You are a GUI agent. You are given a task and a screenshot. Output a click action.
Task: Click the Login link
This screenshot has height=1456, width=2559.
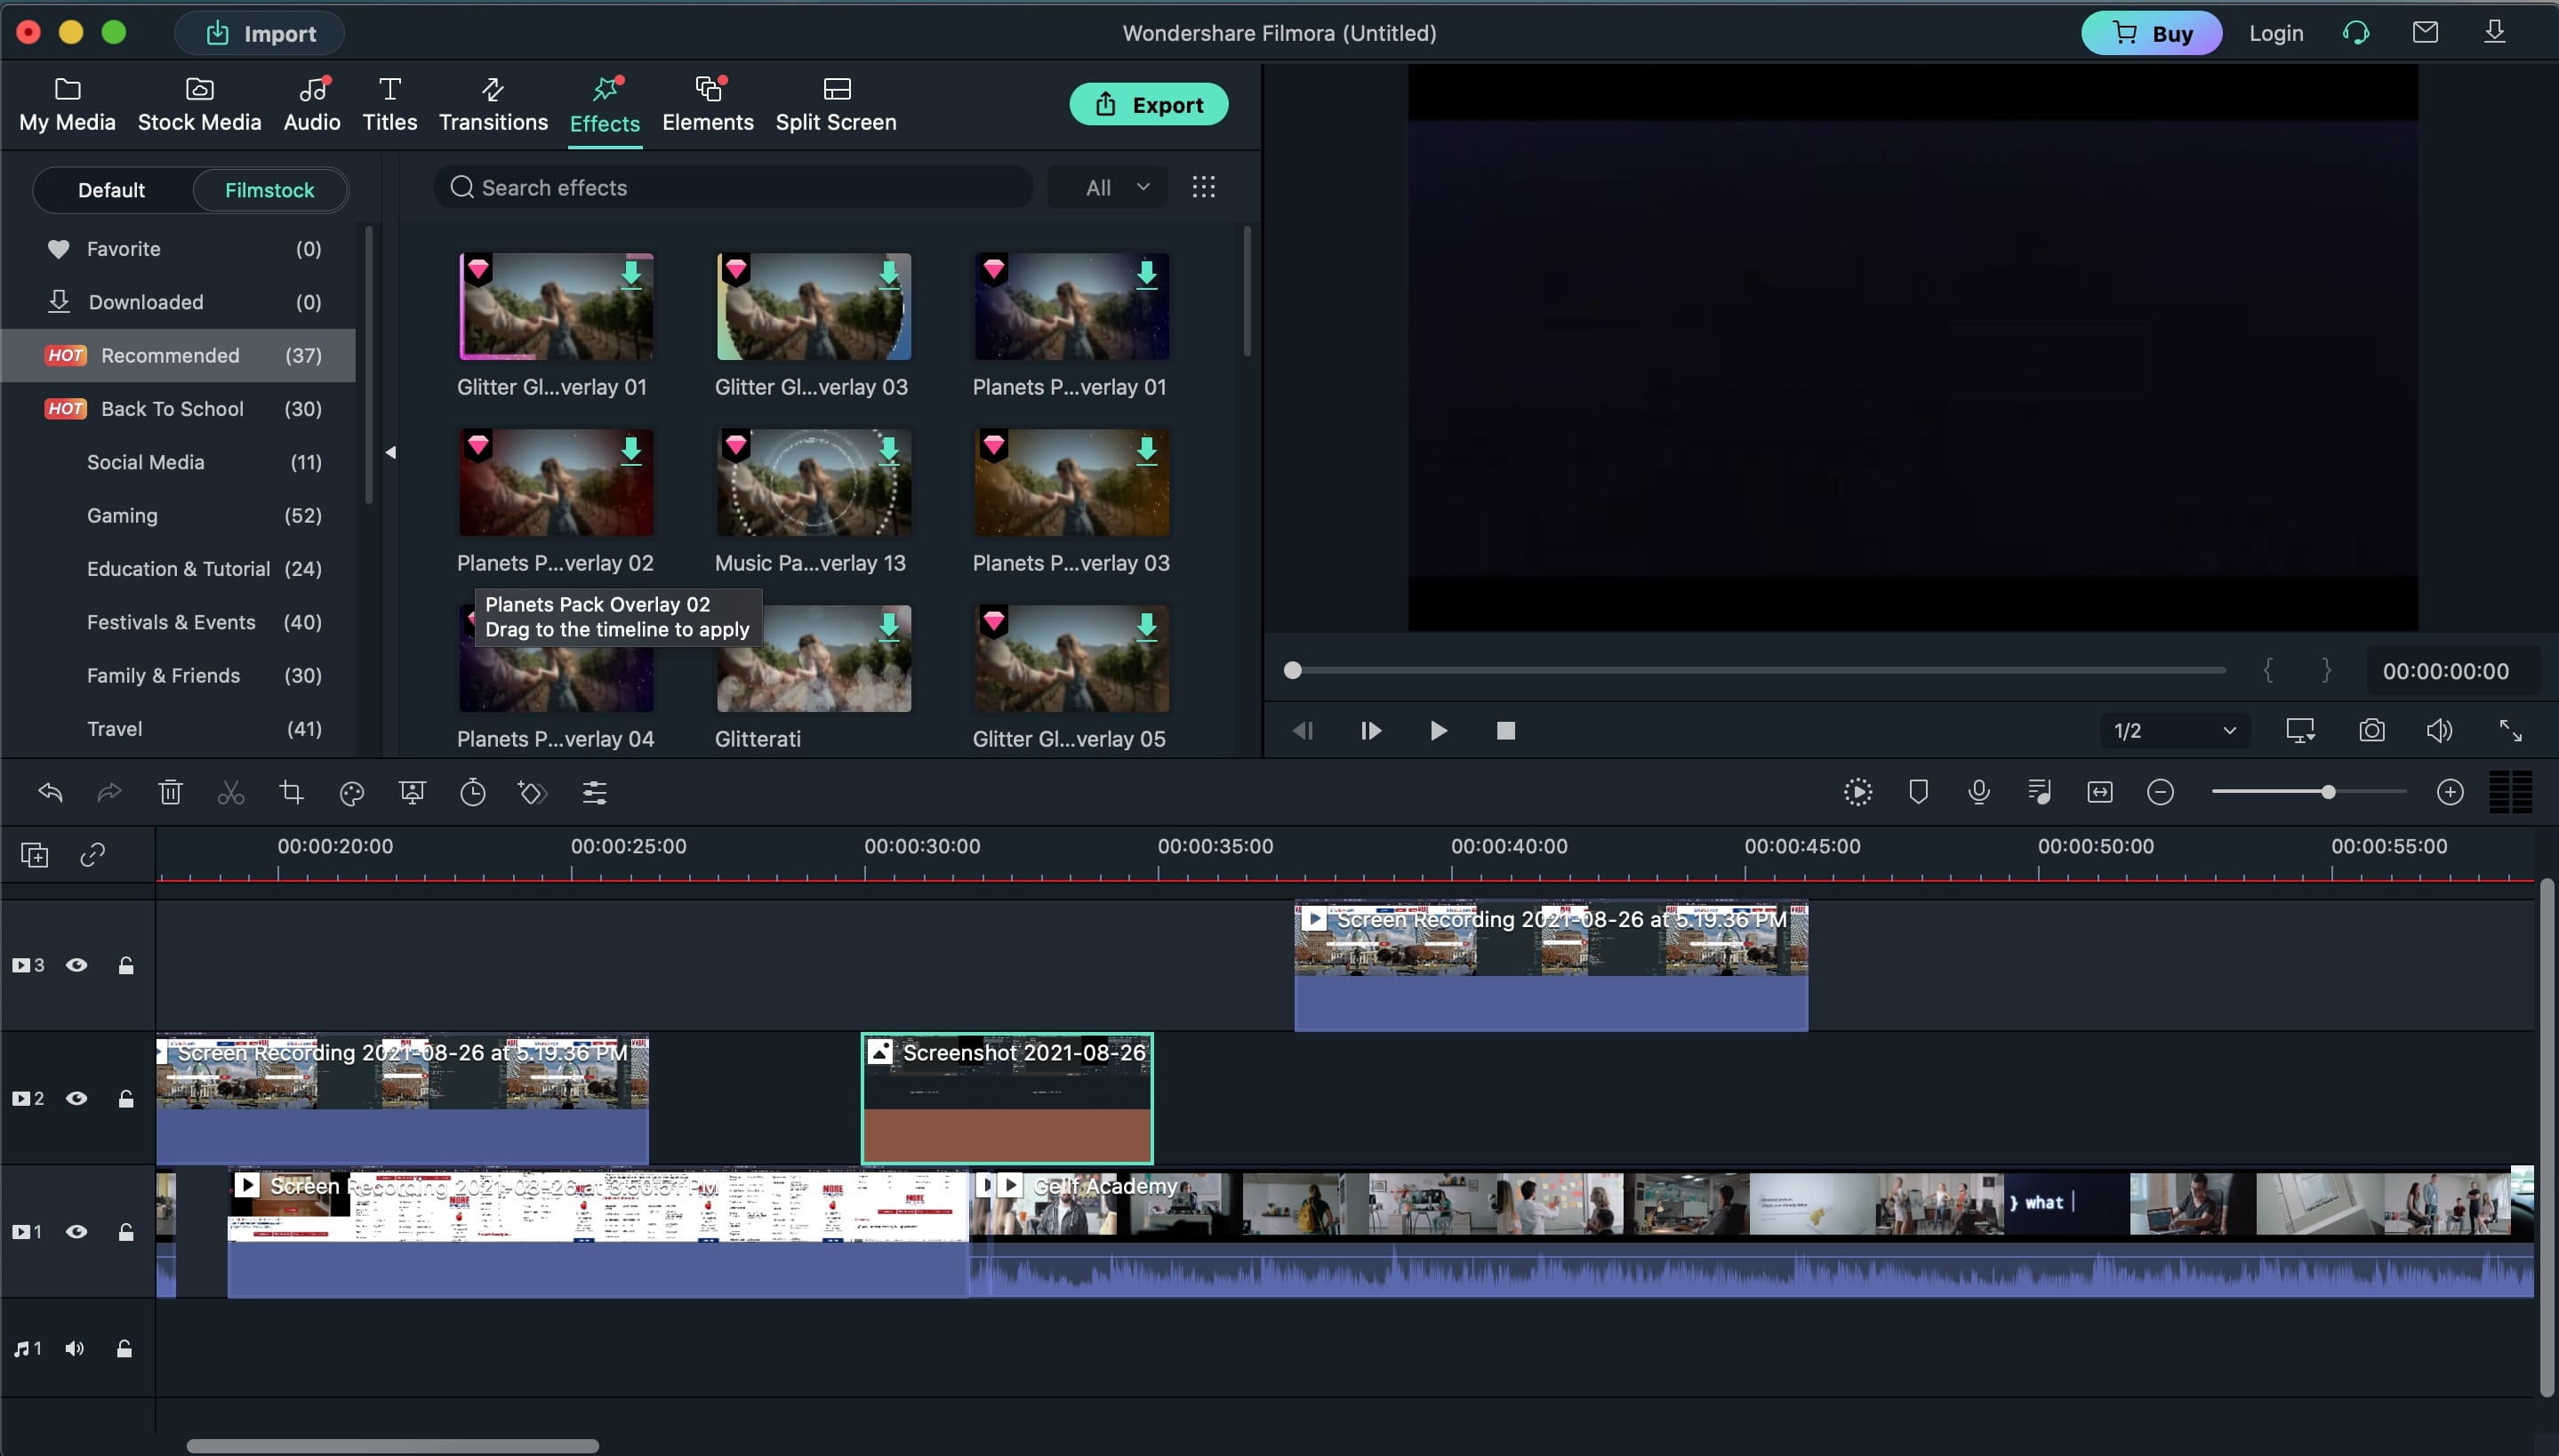tap(2275, 33)
